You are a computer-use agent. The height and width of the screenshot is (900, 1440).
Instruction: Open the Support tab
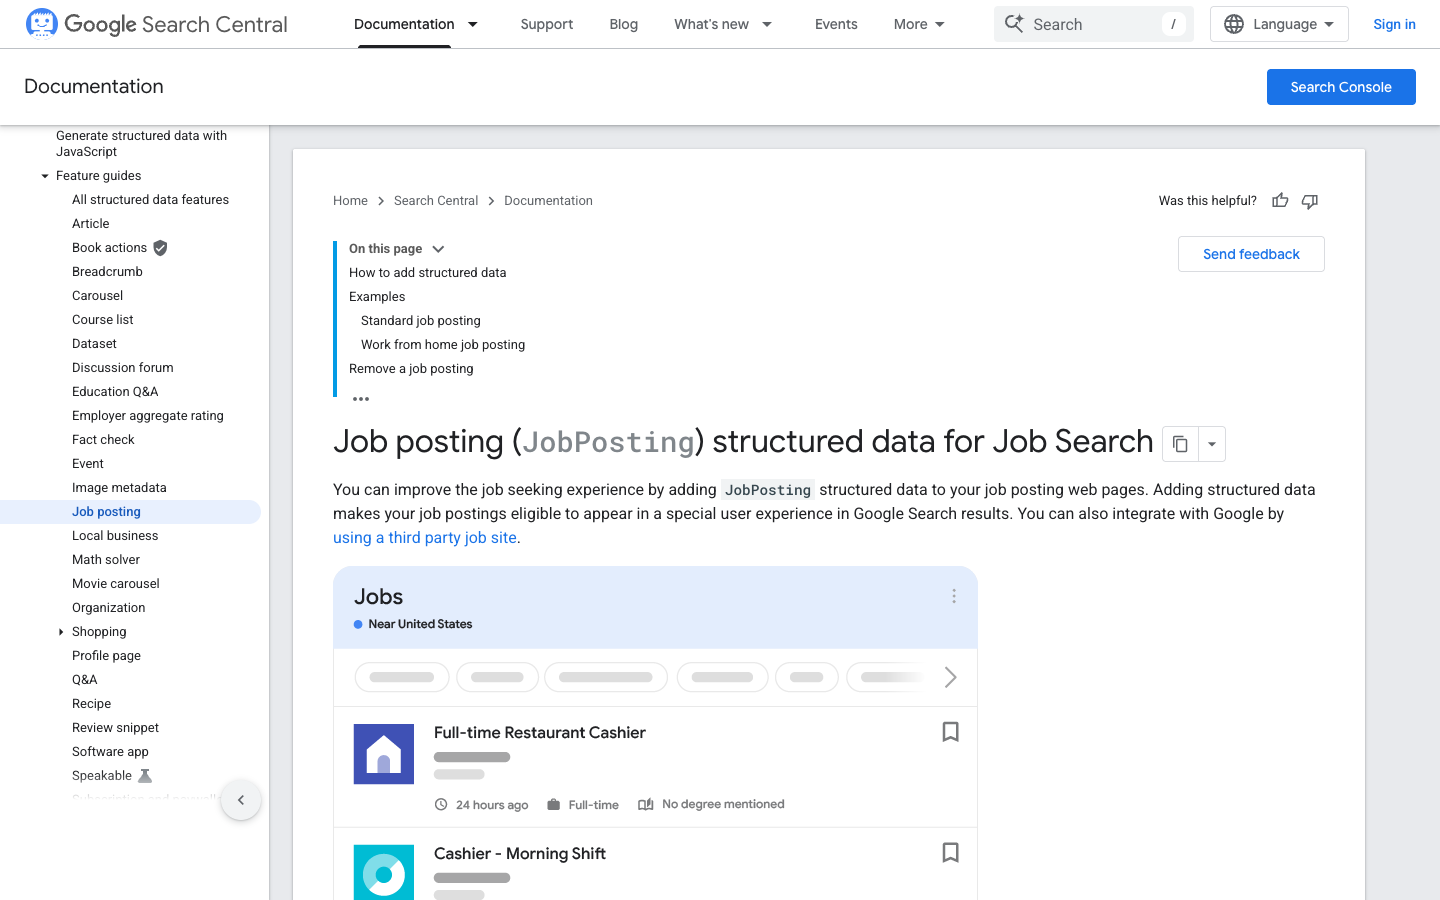pyautogui.click(x=547, y=24)
